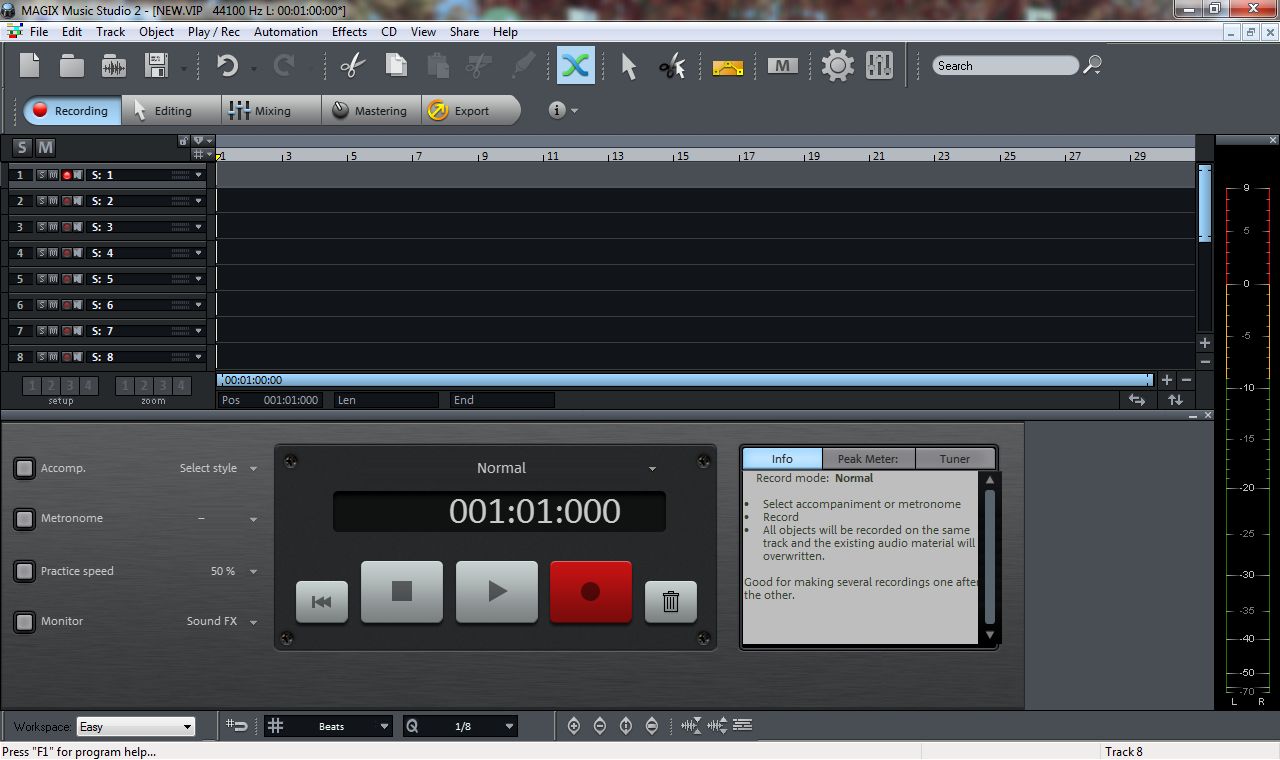Switch to the Editing workspace

point(172,110)
